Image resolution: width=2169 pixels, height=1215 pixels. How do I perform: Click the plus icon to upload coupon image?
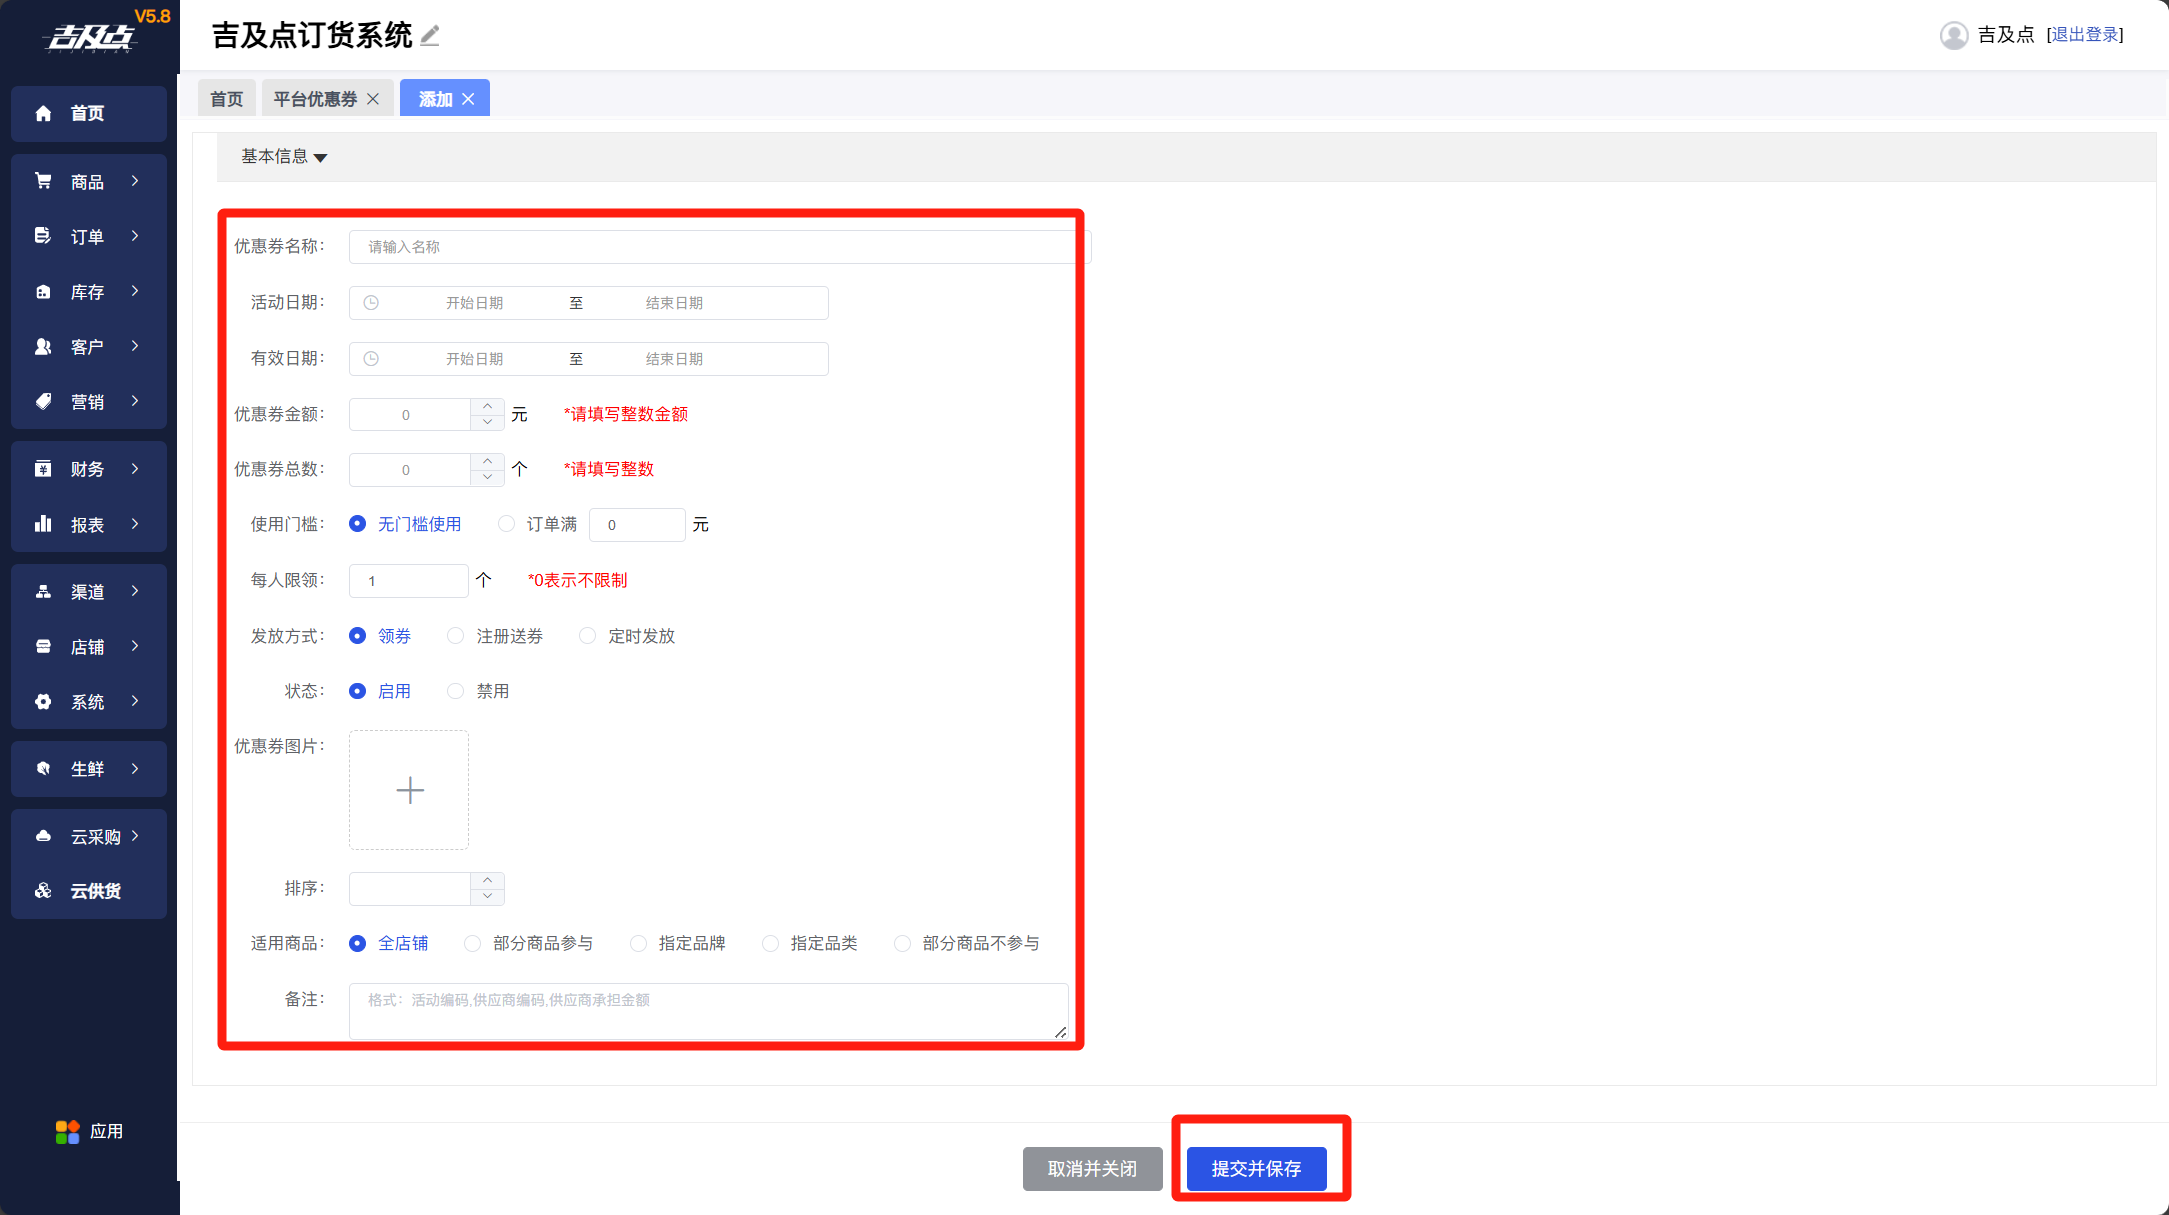(x=409, y=790)
